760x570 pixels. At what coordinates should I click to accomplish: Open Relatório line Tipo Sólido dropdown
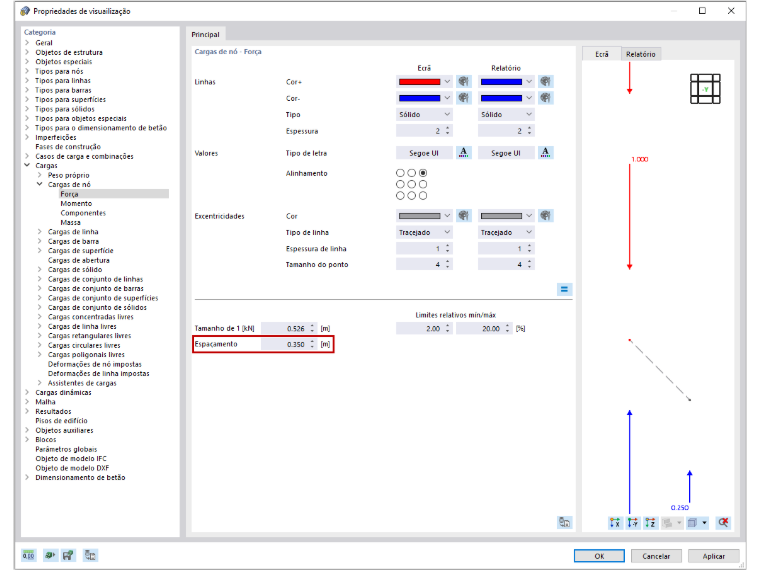click(x=506, y=114)
